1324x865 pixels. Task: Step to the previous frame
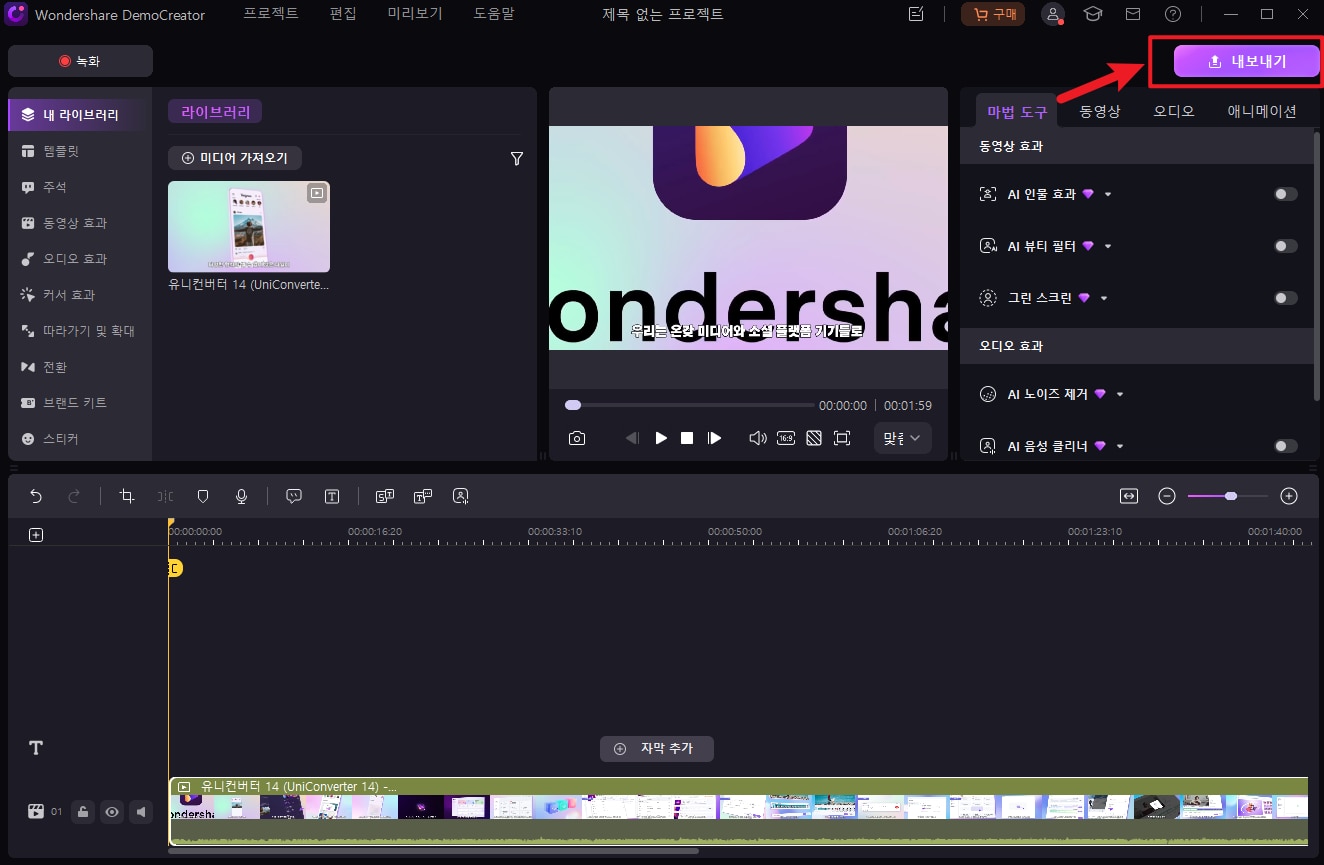click(x=632, y=438)
